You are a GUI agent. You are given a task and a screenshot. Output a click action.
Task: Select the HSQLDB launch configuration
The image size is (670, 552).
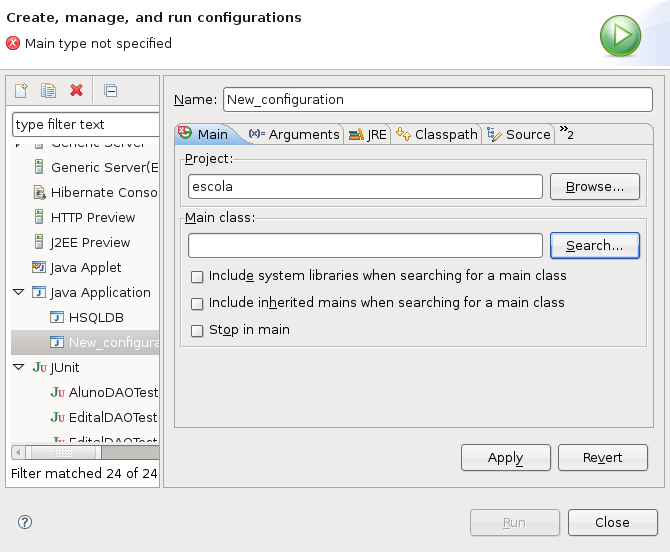(95, 317)
